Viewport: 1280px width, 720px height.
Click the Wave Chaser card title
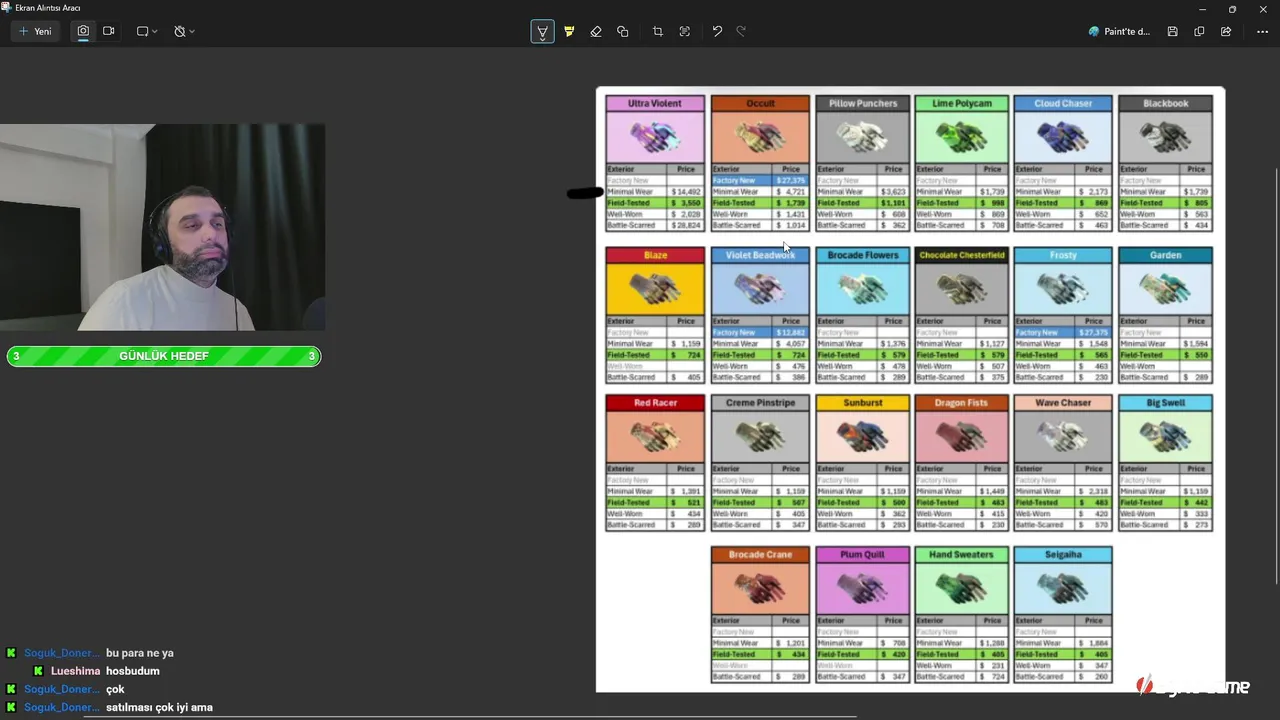click(1063, 403)
